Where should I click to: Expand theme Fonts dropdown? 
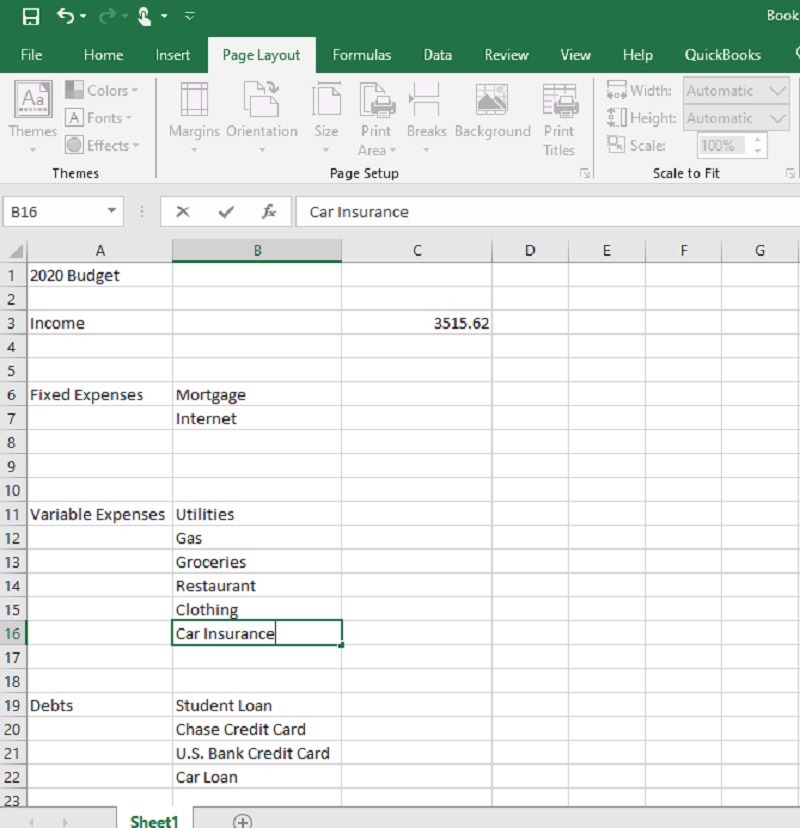coord(99,118)
